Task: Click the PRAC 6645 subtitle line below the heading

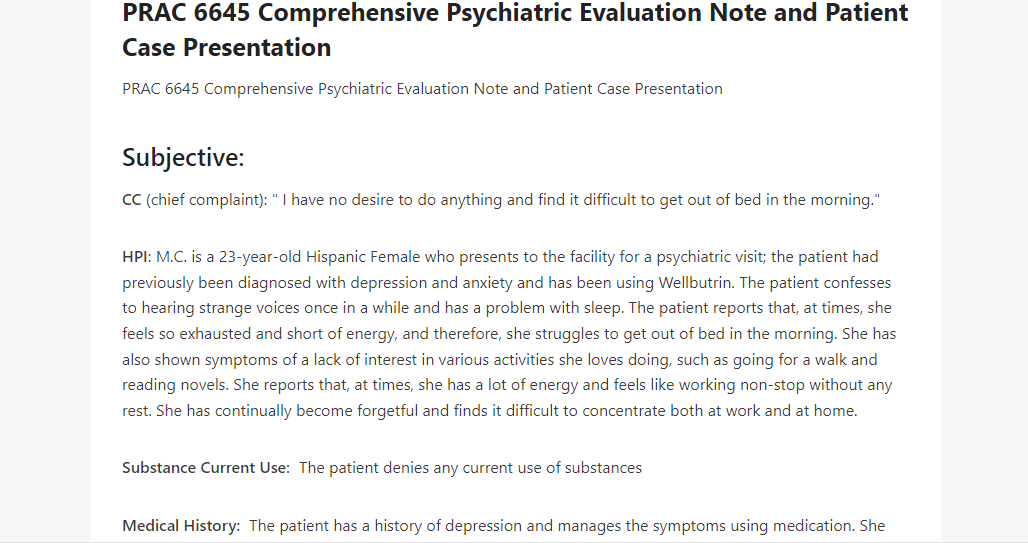Action: click(x=422, y=89)
